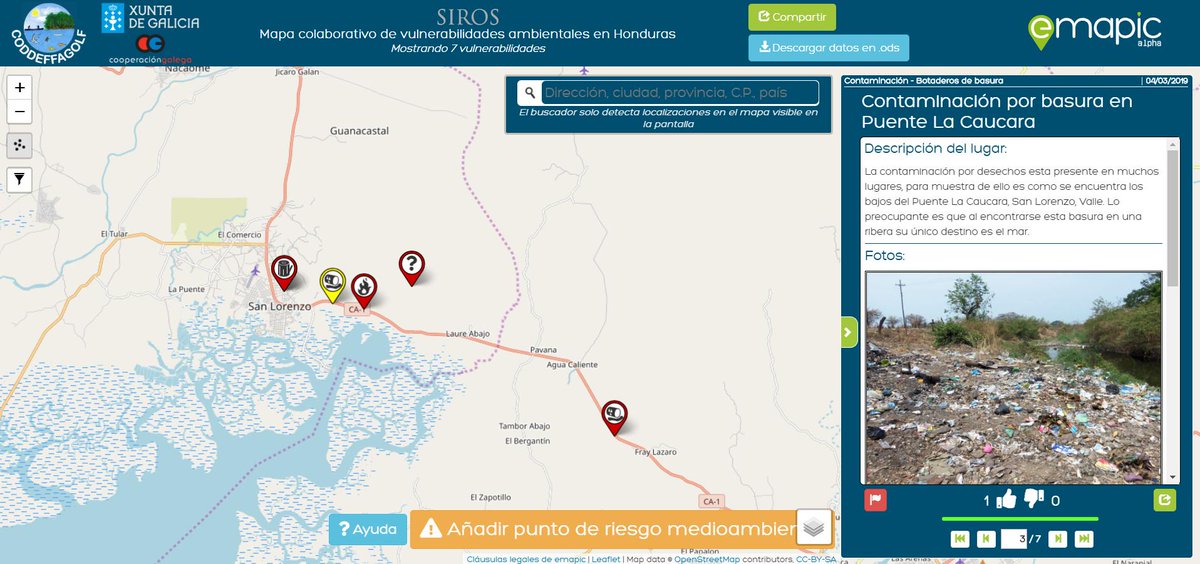Collapse the detail side panel arrow
The image size is (1200, 564).
click(x=849, y=331)
